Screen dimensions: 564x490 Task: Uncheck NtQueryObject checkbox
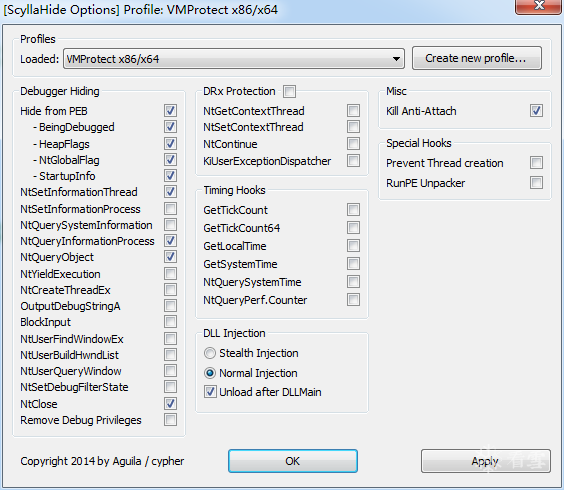(x=170, y=257)
